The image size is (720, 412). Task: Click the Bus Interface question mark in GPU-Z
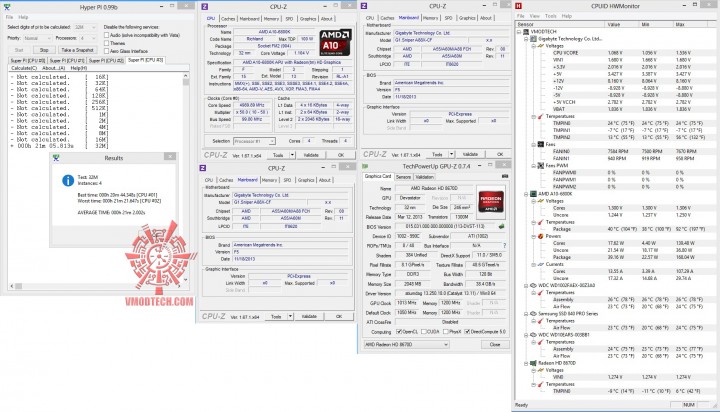tap(505, 246)
